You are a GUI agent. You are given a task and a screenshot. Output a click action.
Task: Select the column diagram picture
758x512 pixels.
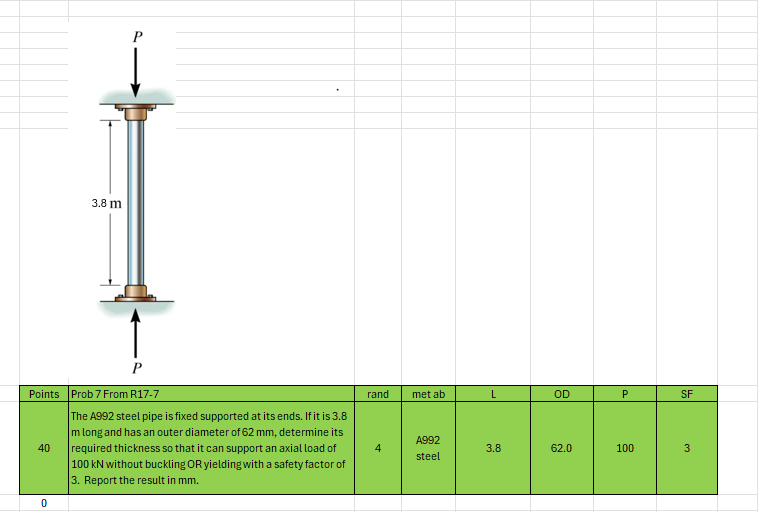(x=122, y=201)
